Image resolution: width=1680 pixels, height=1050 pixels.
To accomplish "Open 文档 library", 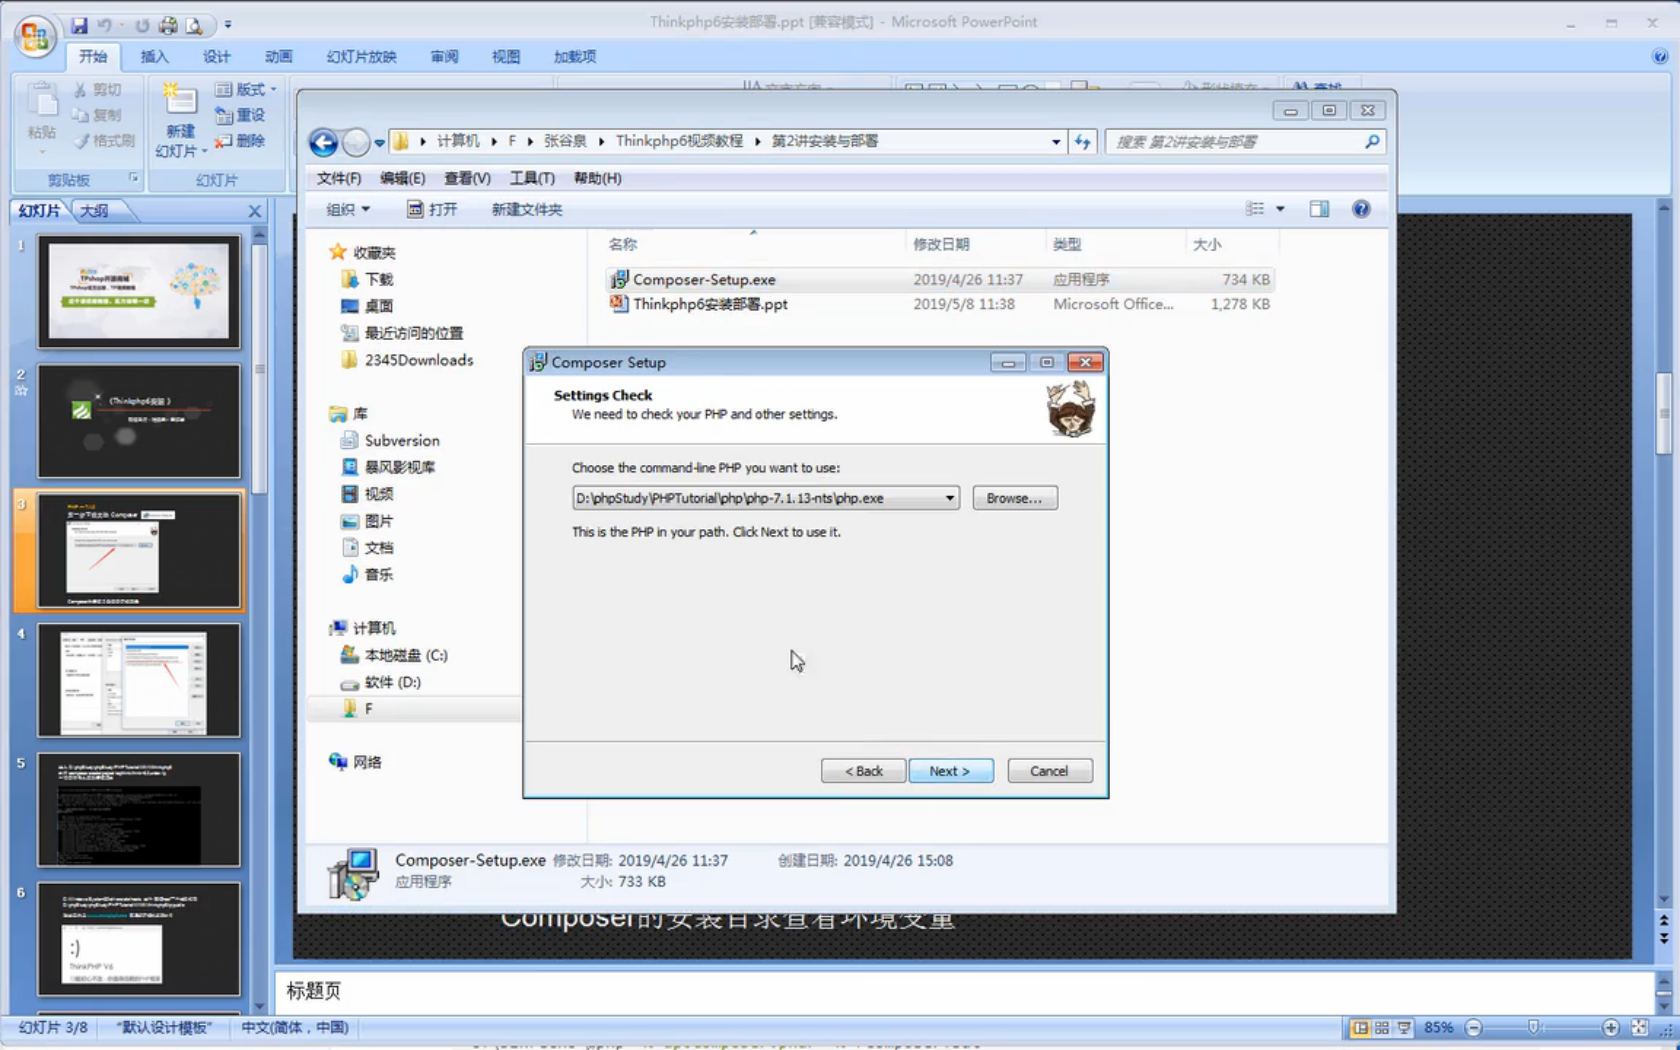I will pos(367,548).
